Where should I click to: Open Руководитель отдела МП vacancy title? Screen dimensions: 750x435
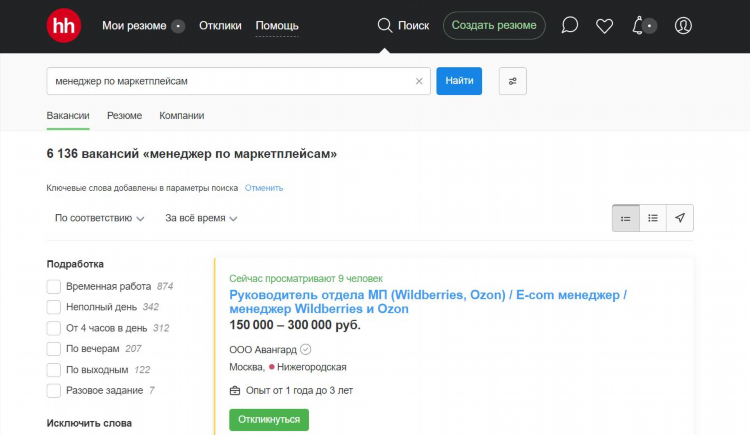428,302
